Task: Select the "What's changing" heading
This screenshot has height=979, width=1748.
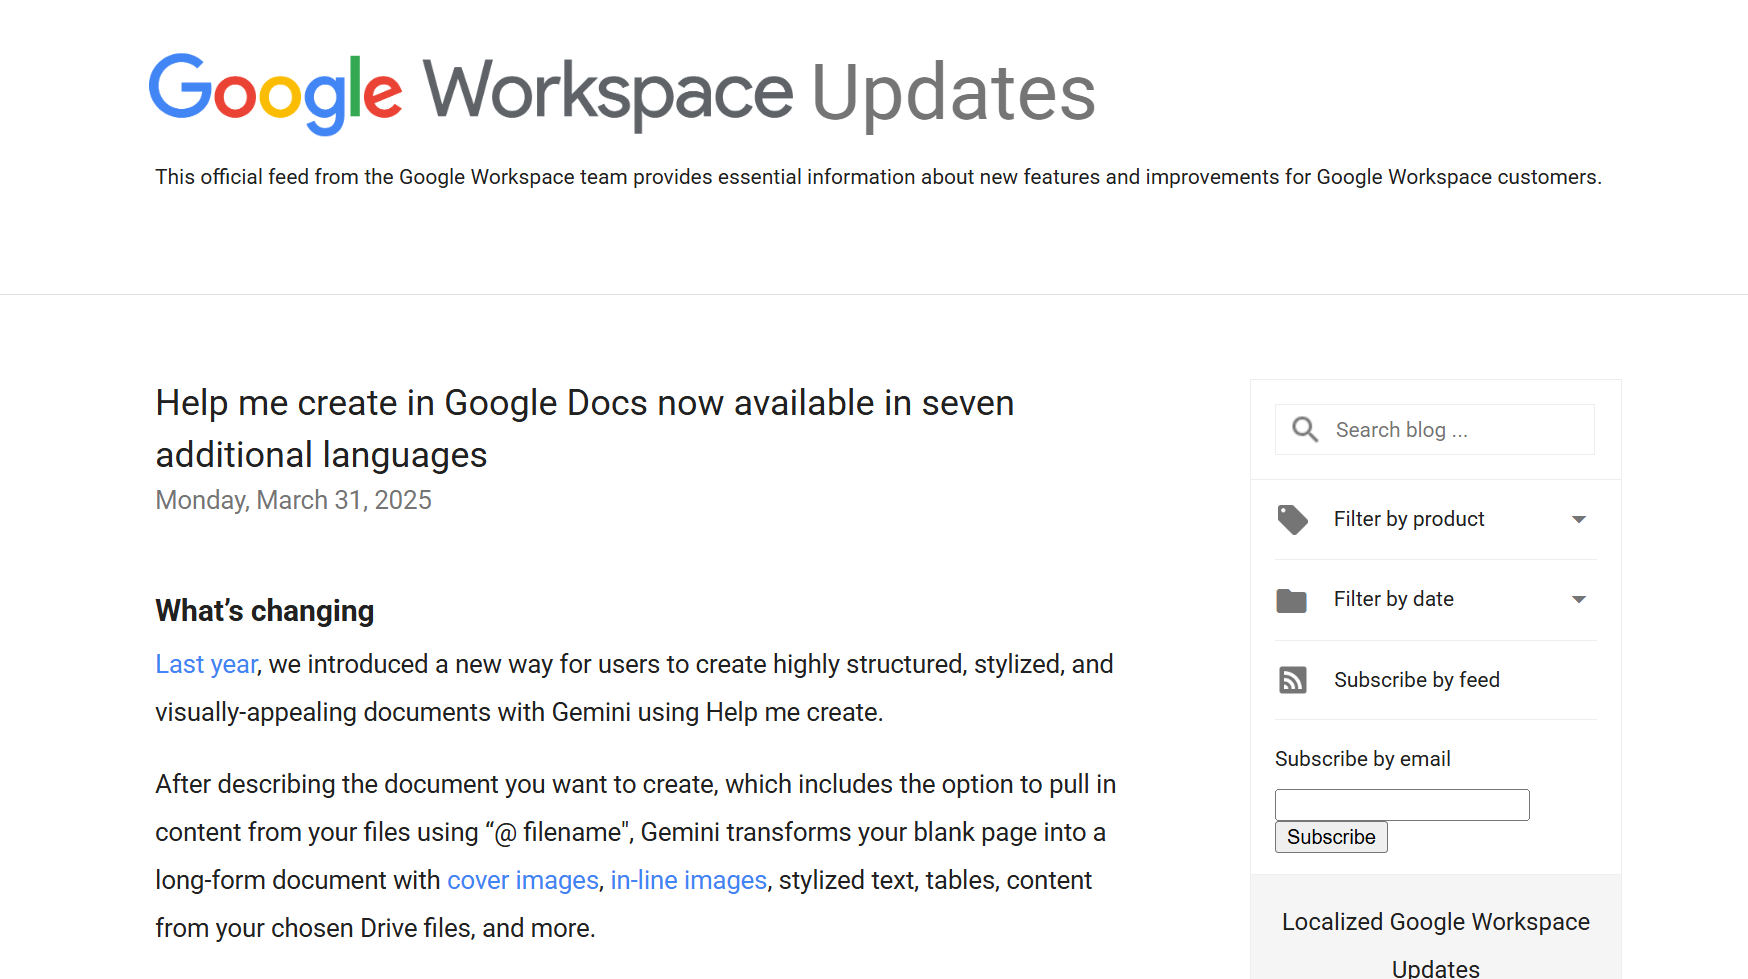Action: (264, 610)
